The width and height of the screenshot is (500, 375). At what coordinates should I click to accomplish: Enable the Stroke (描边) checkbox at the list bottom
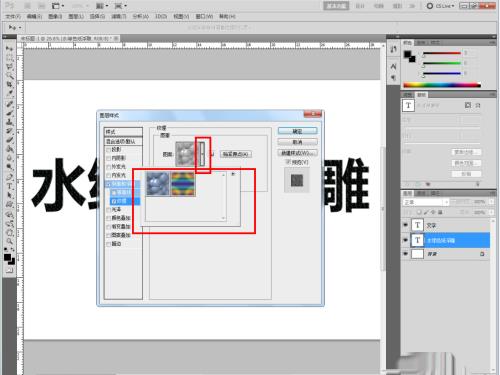108,244
